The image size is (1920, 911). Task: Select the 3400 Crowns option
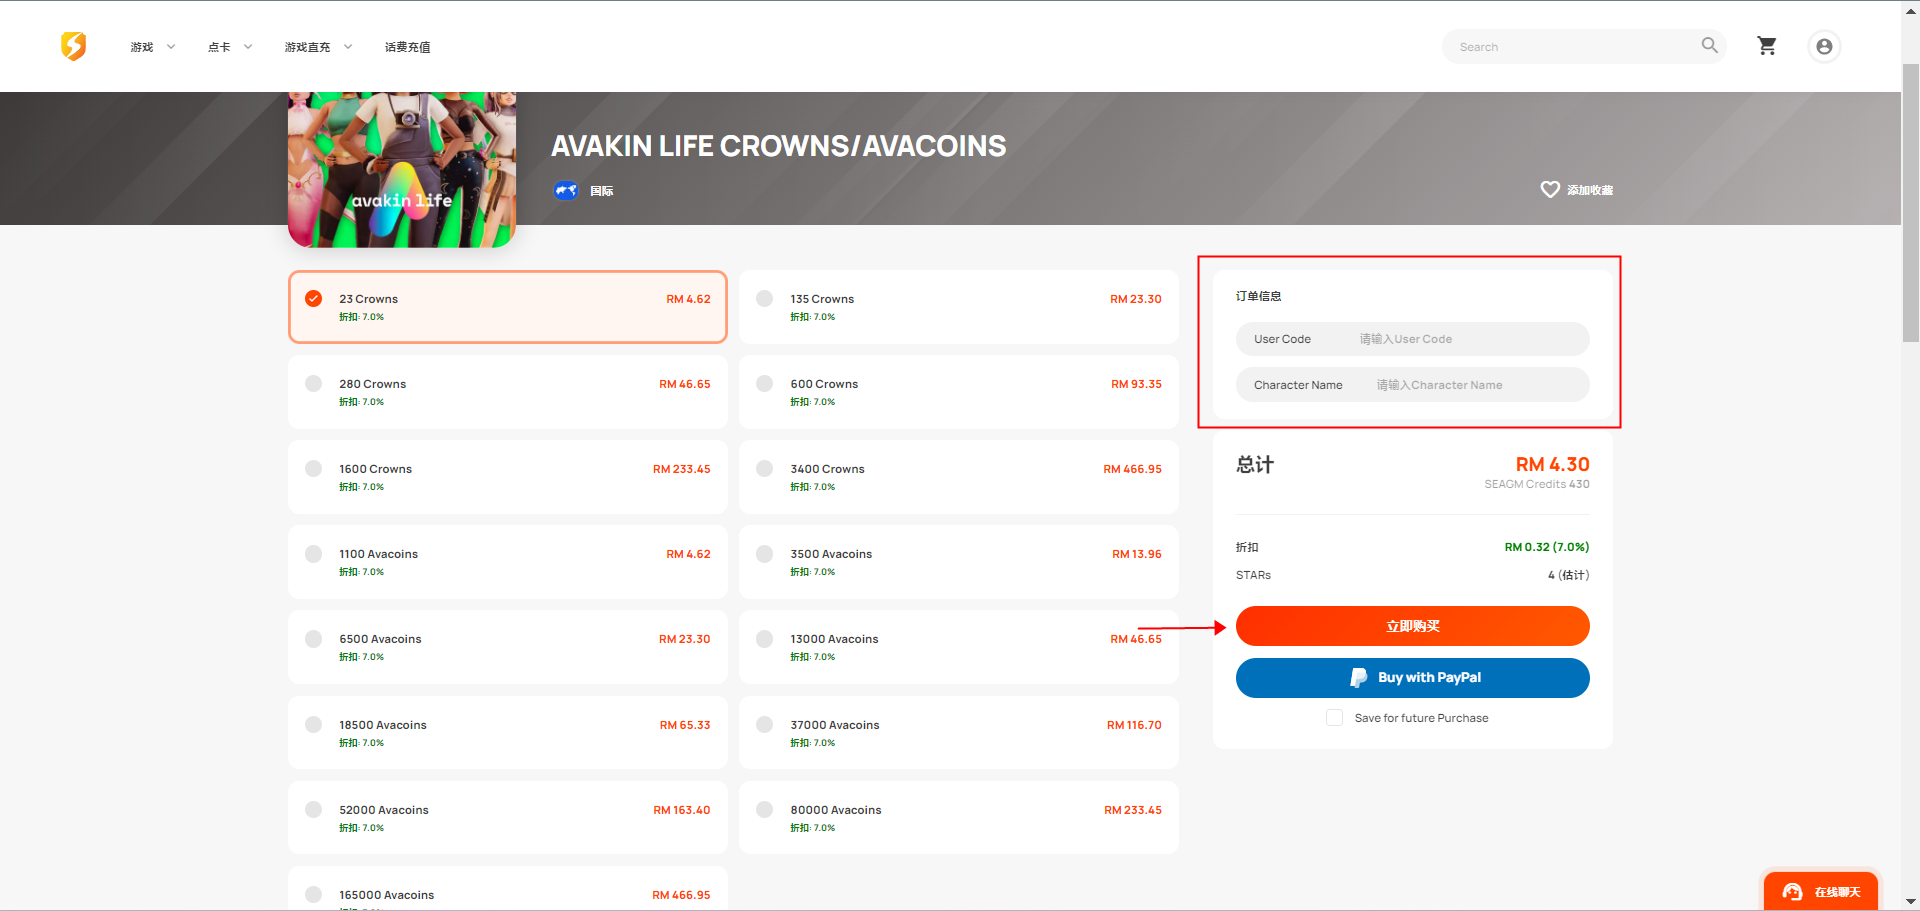click(x=959, y=477)
